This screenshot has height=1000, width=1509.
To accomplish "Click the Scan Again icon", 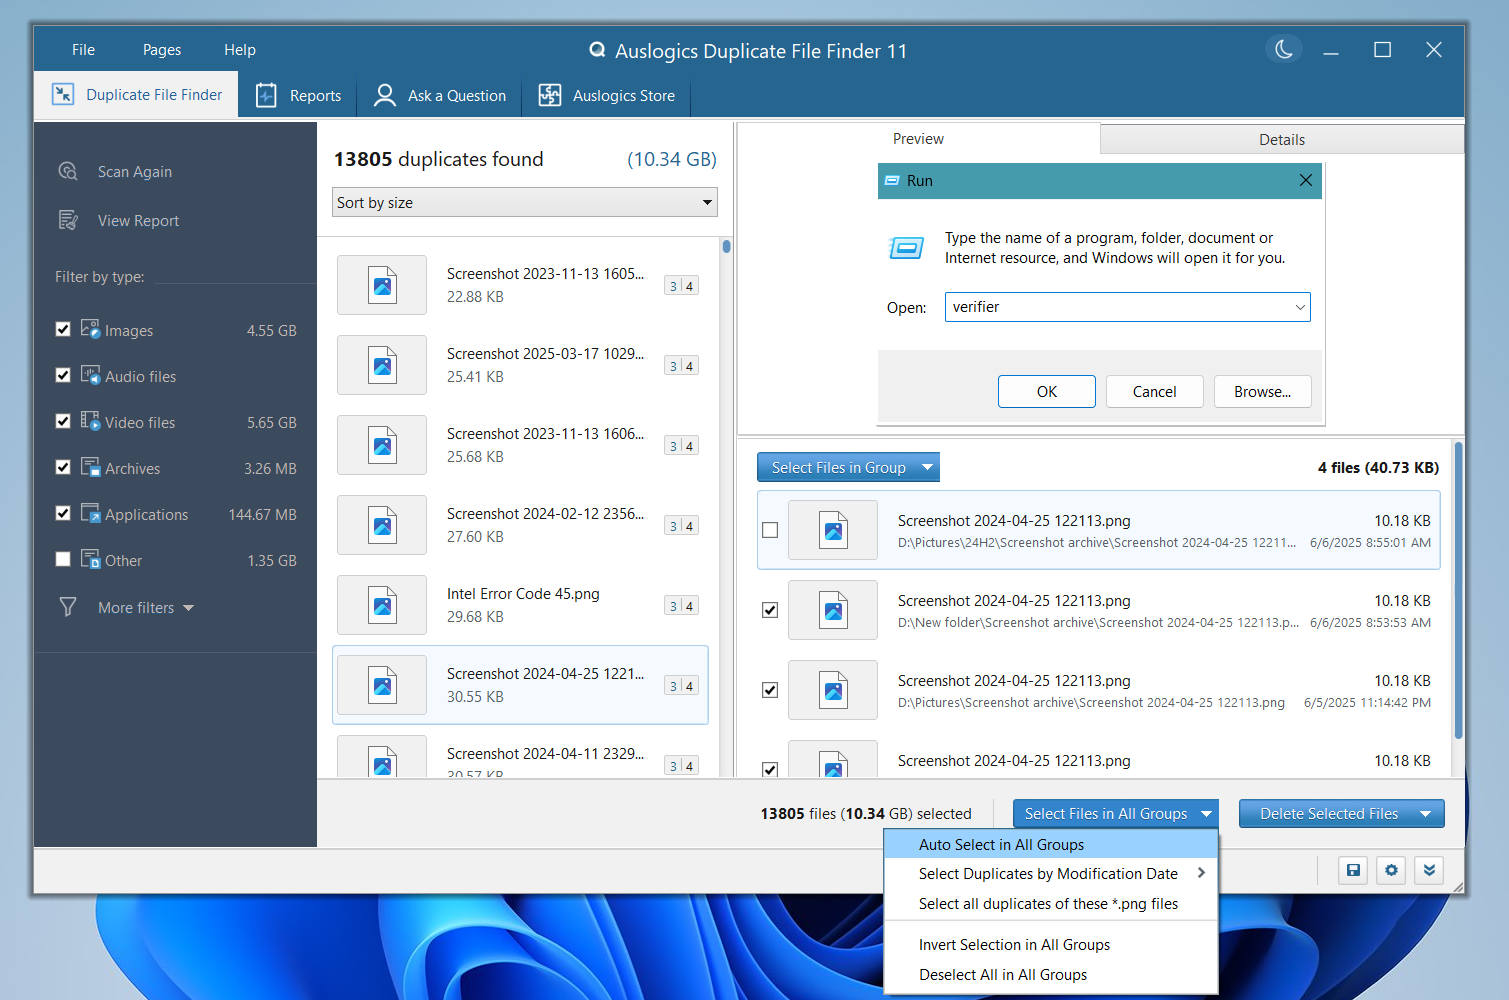I will (x=68, y=171).
